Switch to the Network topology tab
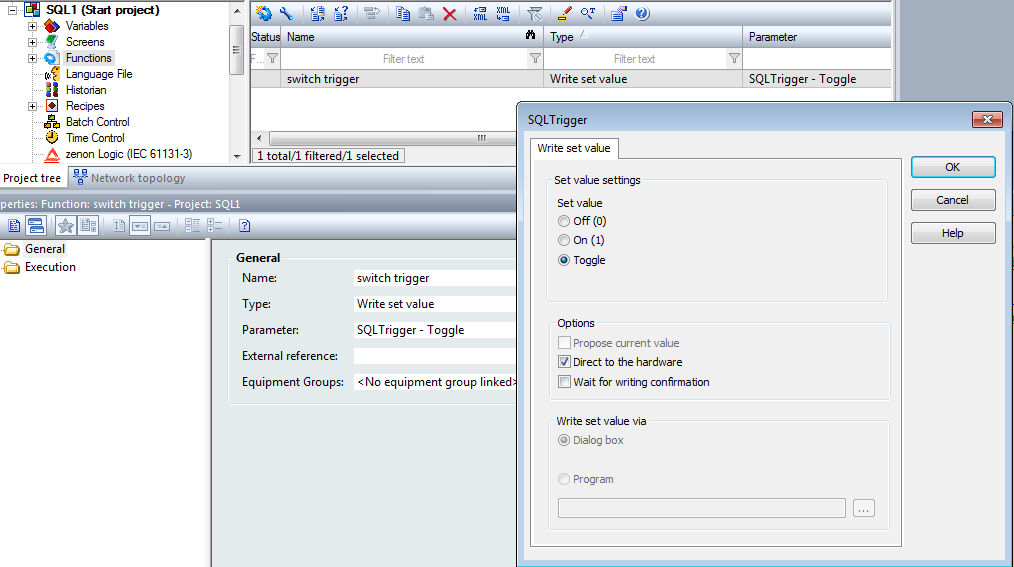 (129, 178)
